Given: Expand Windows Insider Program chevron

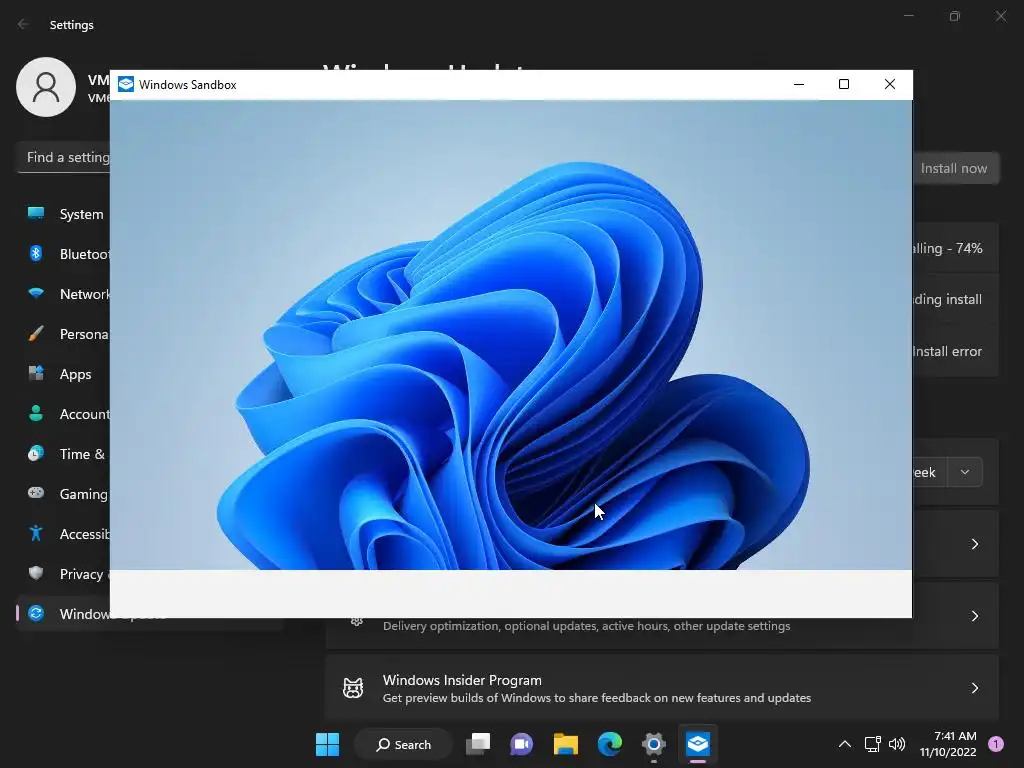Looking at the screenshot, I should pos(974,688).
